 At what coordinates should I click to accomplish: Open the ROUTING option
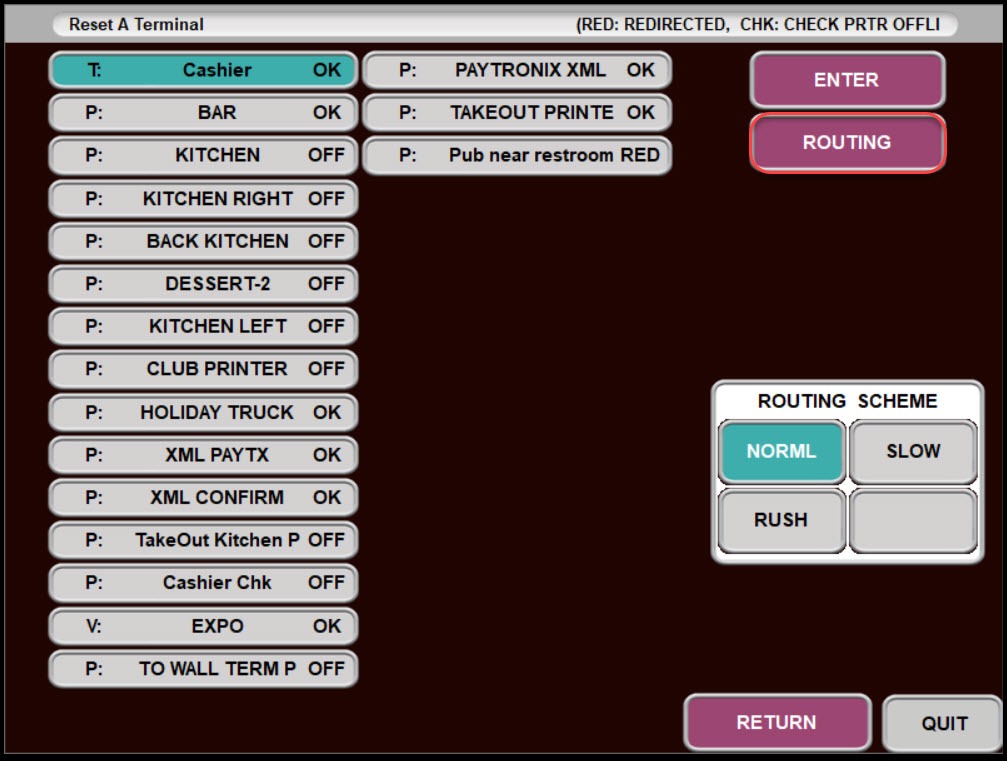(847, 143)
